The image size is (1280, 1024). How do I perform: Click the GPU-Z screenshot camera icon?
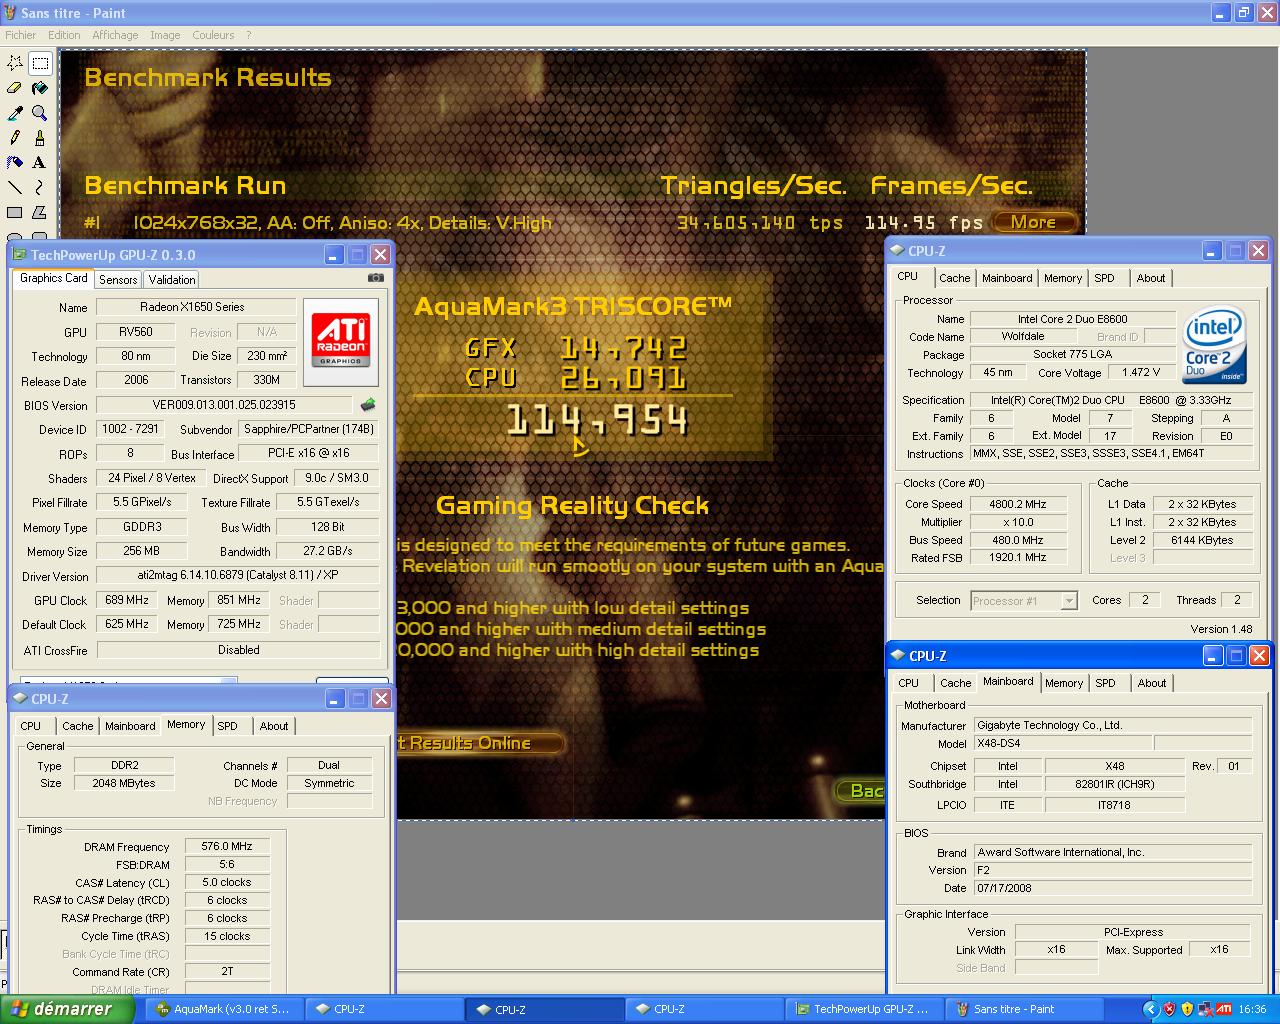[x=375, y=278]
